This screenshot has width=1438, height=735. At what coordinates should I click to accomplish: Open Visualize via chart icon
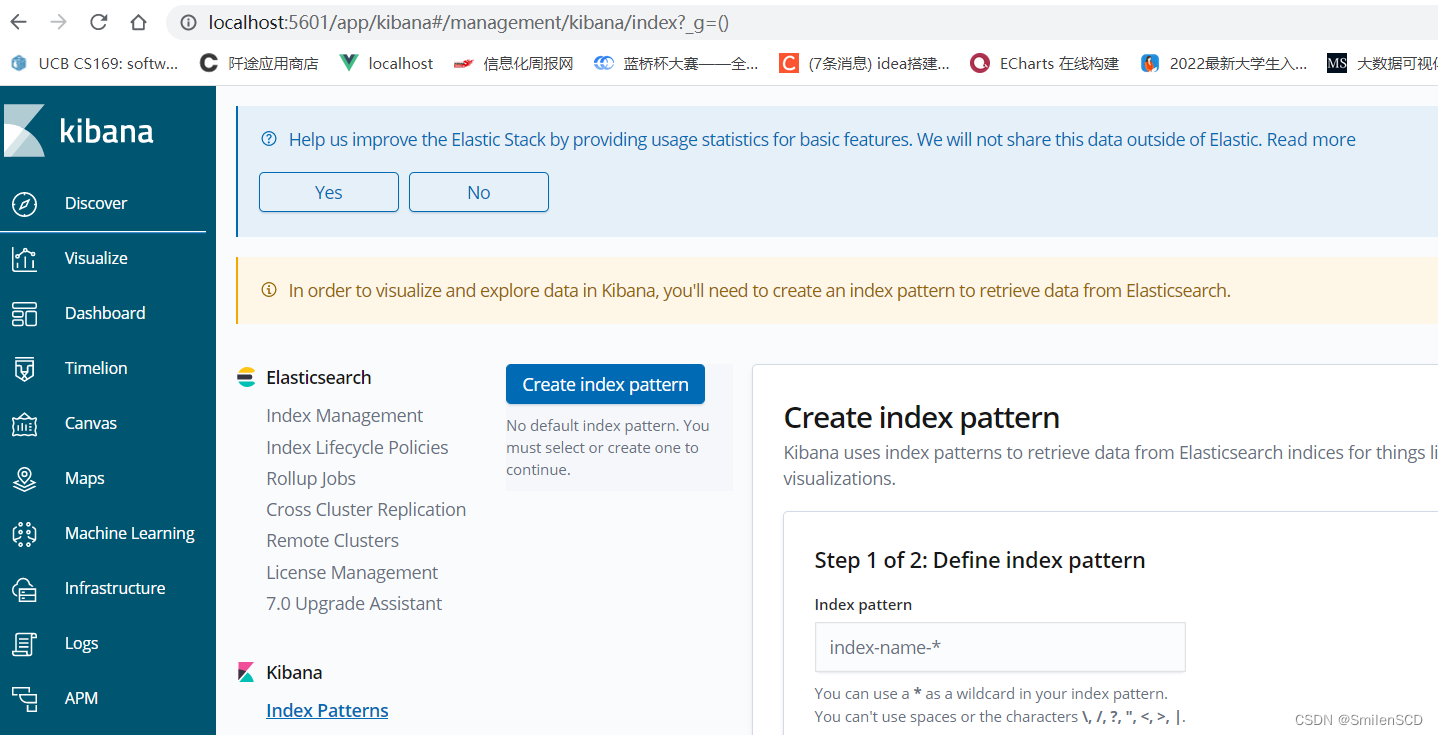pyautogui.click(x=24, y=258)
